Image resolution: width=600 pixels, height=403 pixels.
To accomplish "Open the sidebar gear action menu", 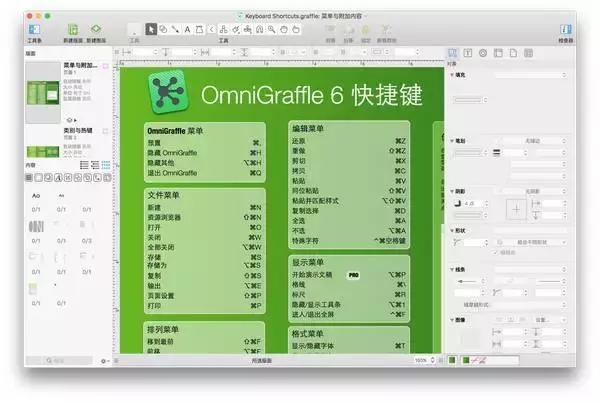I will tap(104, 361).
